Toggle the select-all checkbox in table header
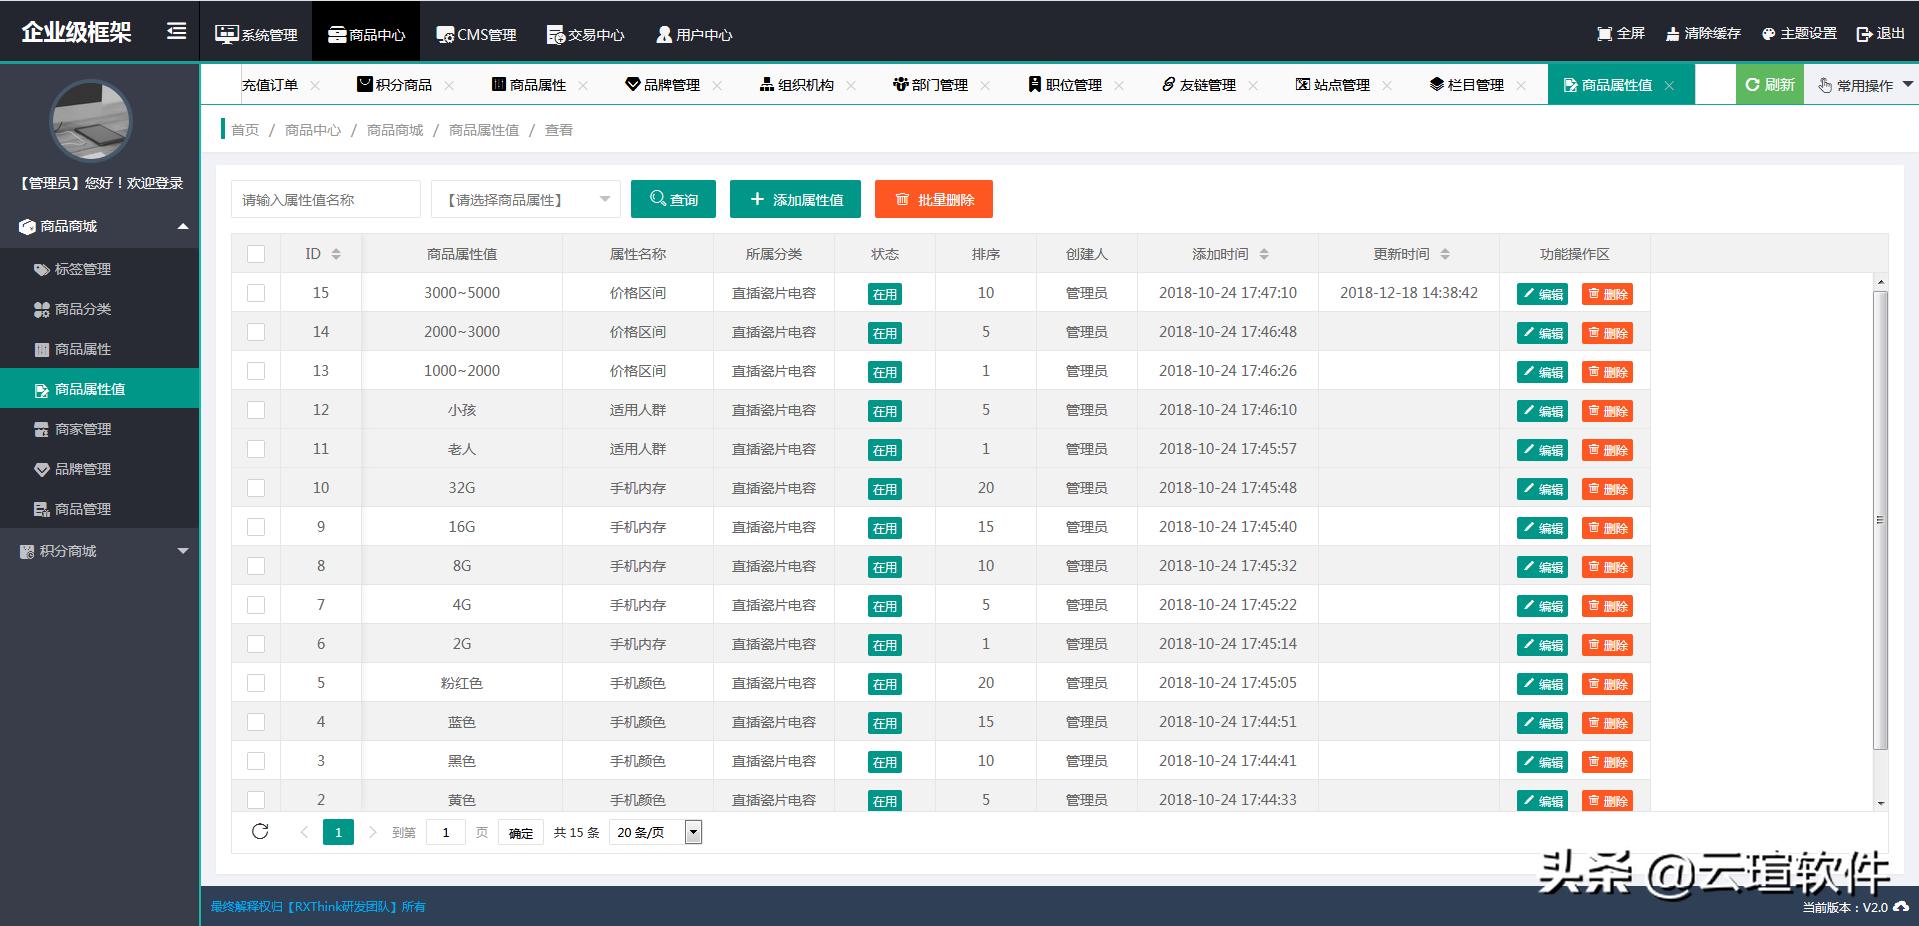The image size is (1919, 926). coord(256,254)
